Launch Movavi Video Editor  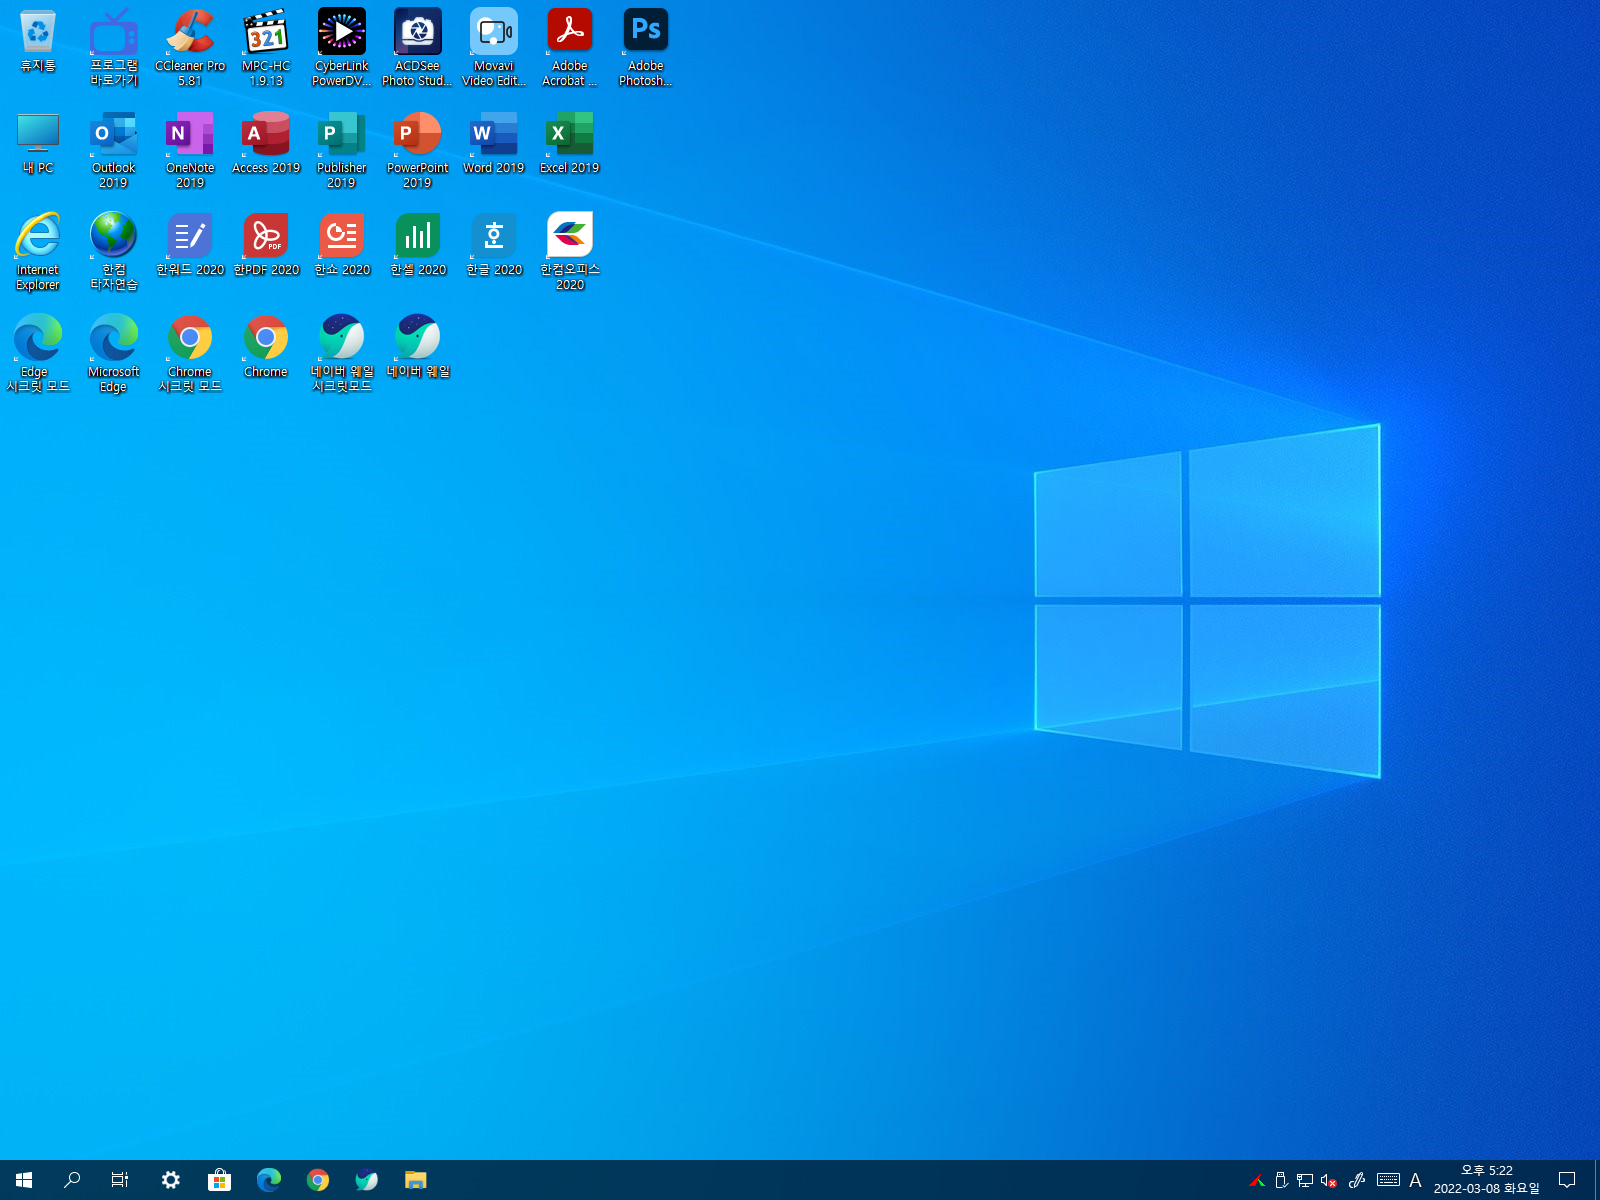tap(494, 48)
